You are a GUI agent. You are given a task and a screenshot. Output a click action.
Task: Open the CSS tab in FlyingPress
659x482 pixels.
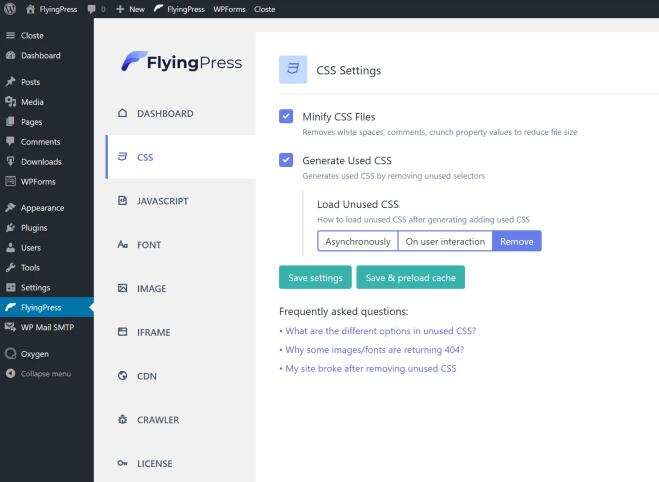point(181,157)
